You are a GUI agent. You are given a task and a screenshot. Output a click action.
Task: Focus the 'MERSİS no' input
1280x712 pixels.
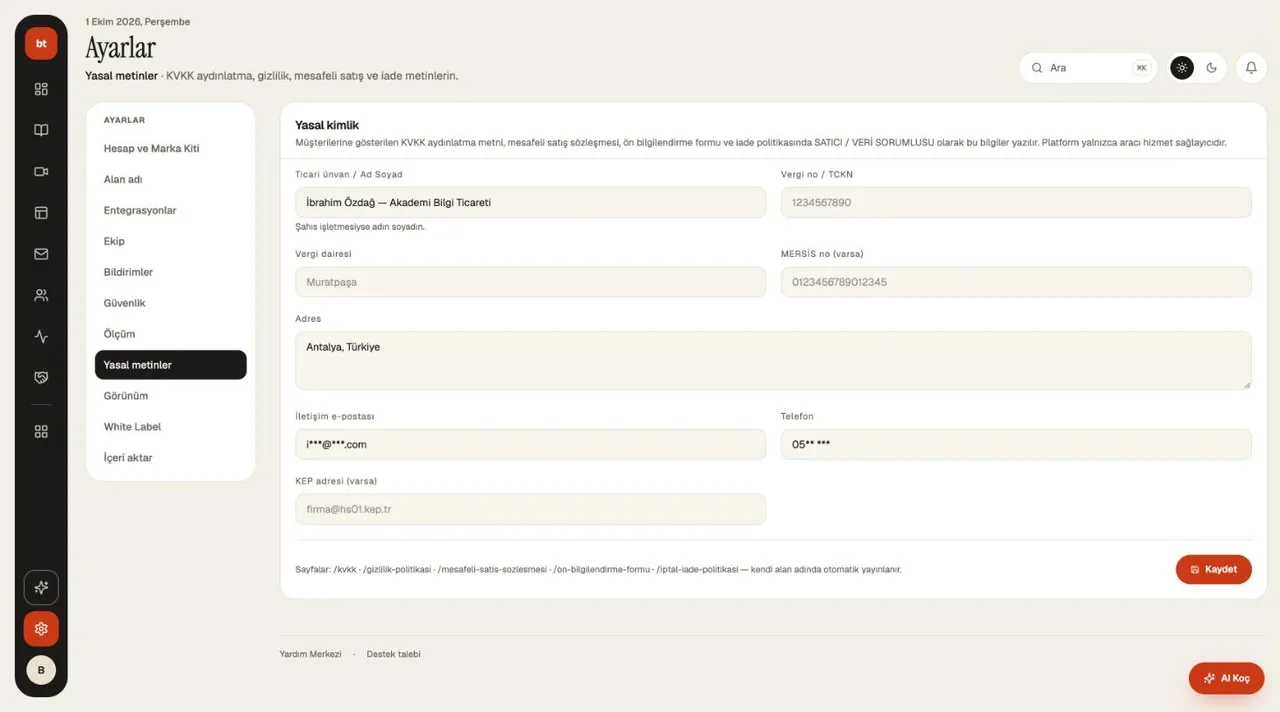pos(1016,282)
